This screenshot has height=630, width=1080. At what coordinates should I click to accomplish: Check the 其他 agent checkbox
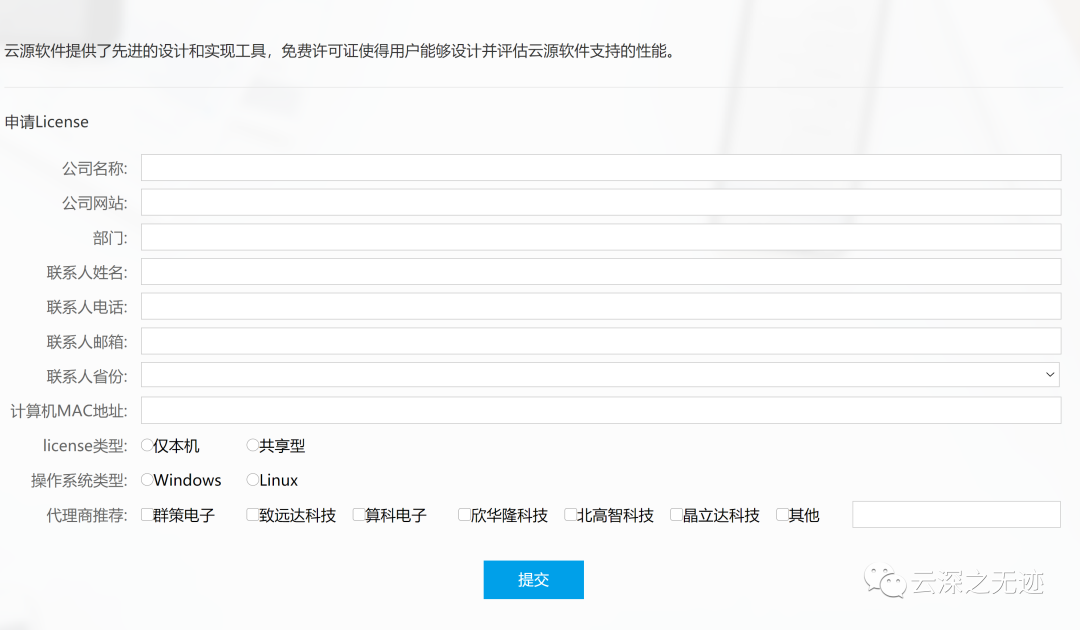782,515
